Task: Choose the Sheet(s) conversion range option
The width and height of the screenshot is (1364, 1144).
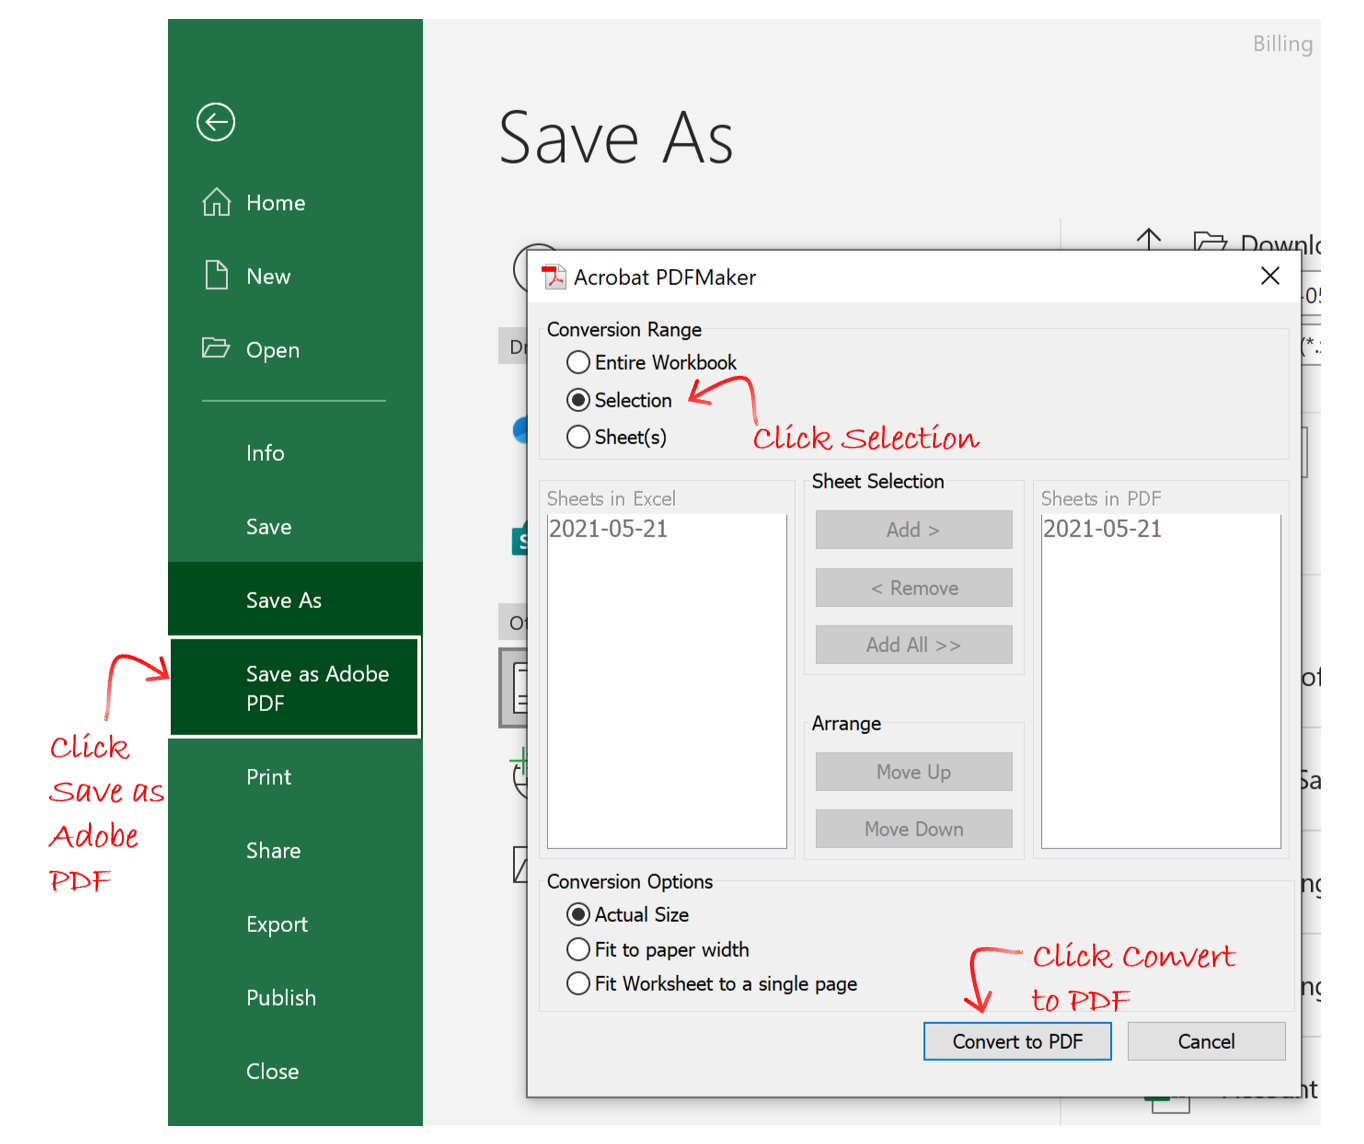Action: pyautogui.click(x=578, y=437)
